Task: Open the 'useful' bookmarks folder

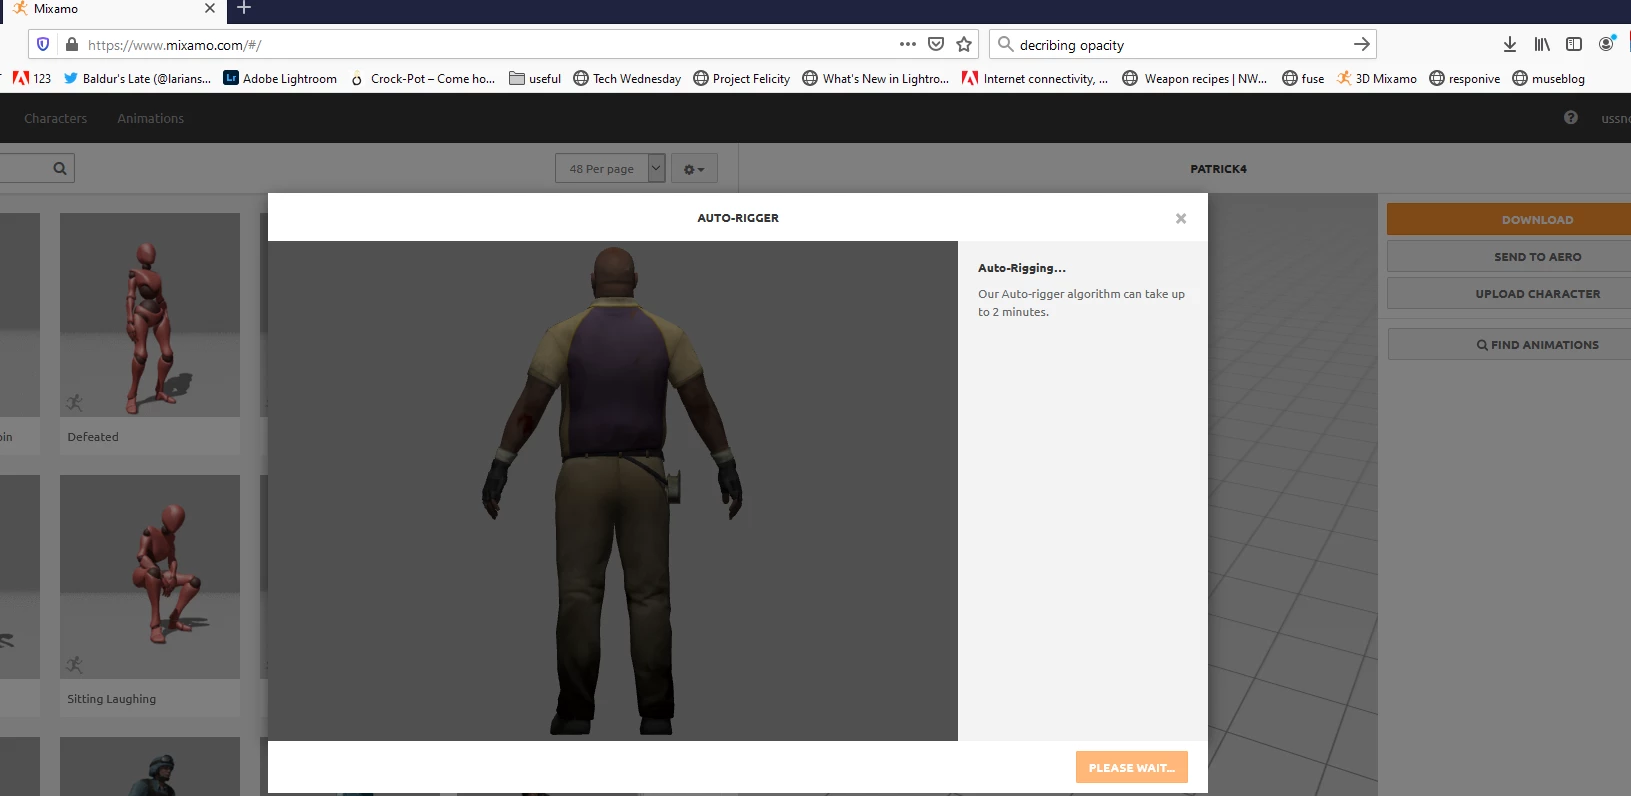Action: (535, 78)
